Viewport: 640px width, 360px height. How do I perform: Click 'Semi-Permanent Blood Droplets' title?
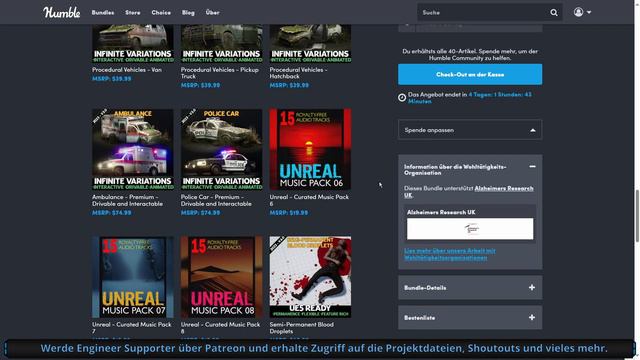click(302, 328)
